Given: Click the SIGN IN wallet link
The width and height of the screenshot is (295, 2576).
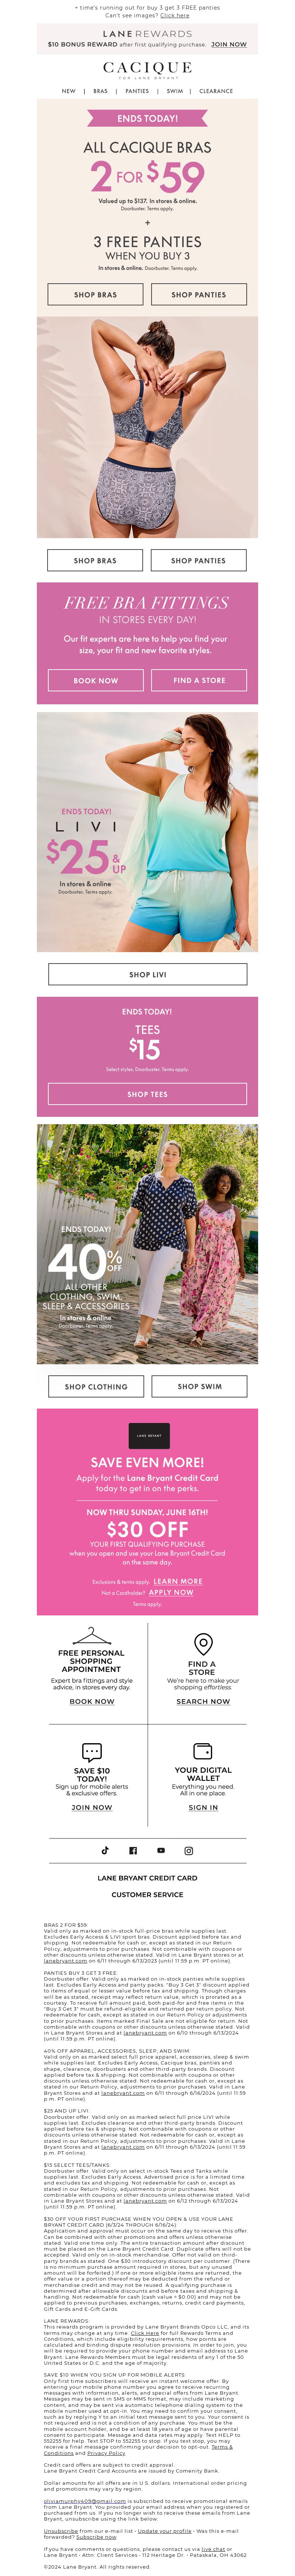Looking at the screenshot, I should coord(203,1807).
